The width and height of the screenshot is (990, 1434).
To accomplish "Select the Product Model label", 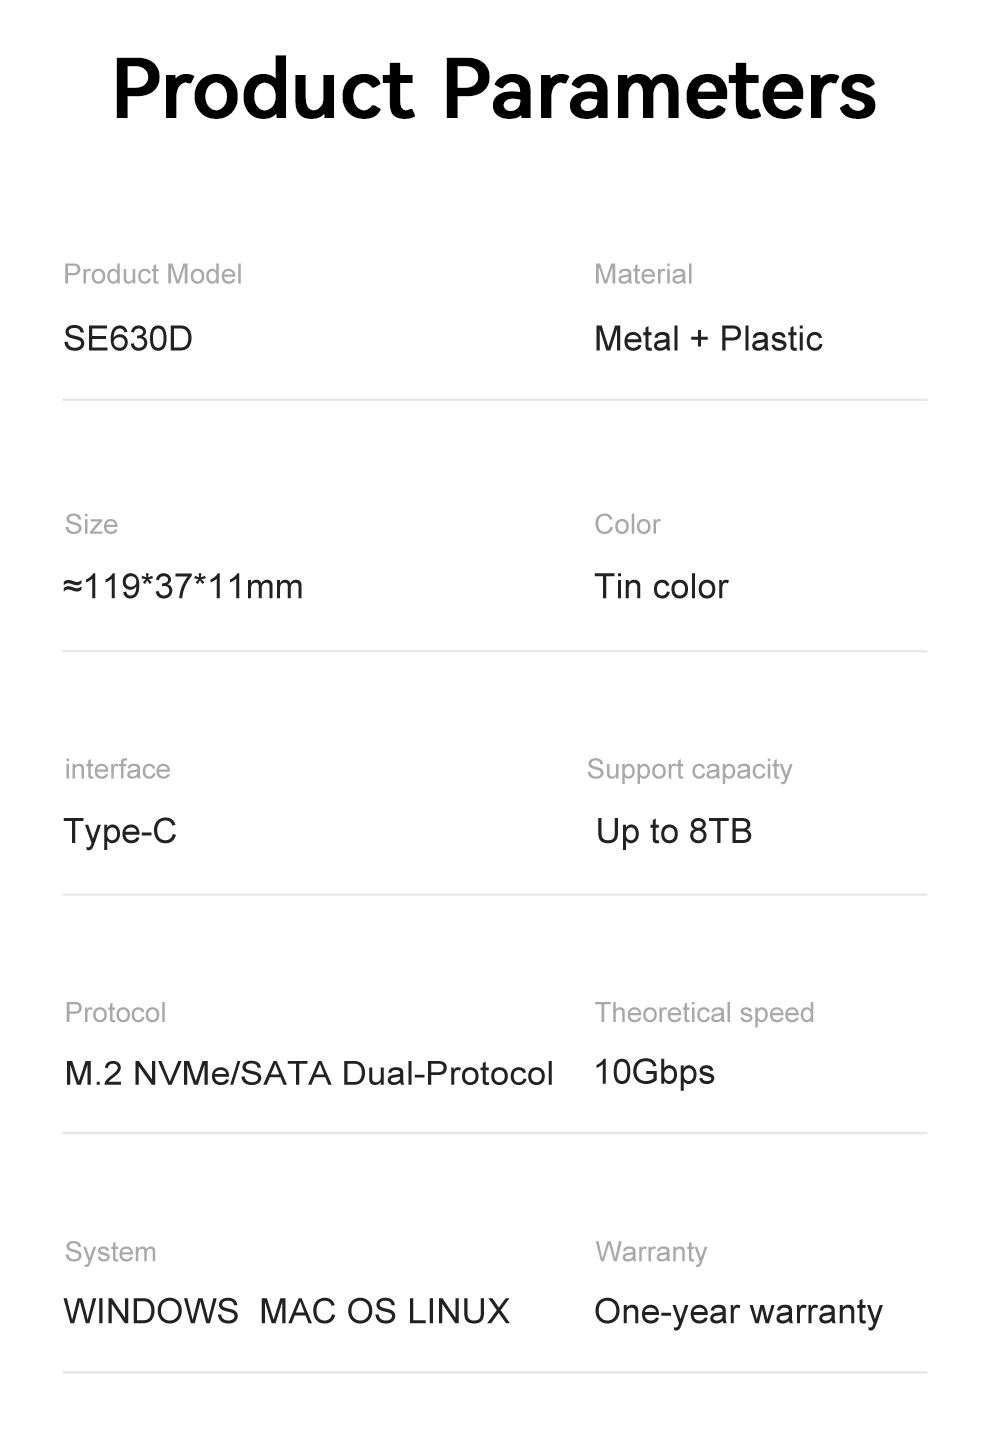I will (152, 274).
